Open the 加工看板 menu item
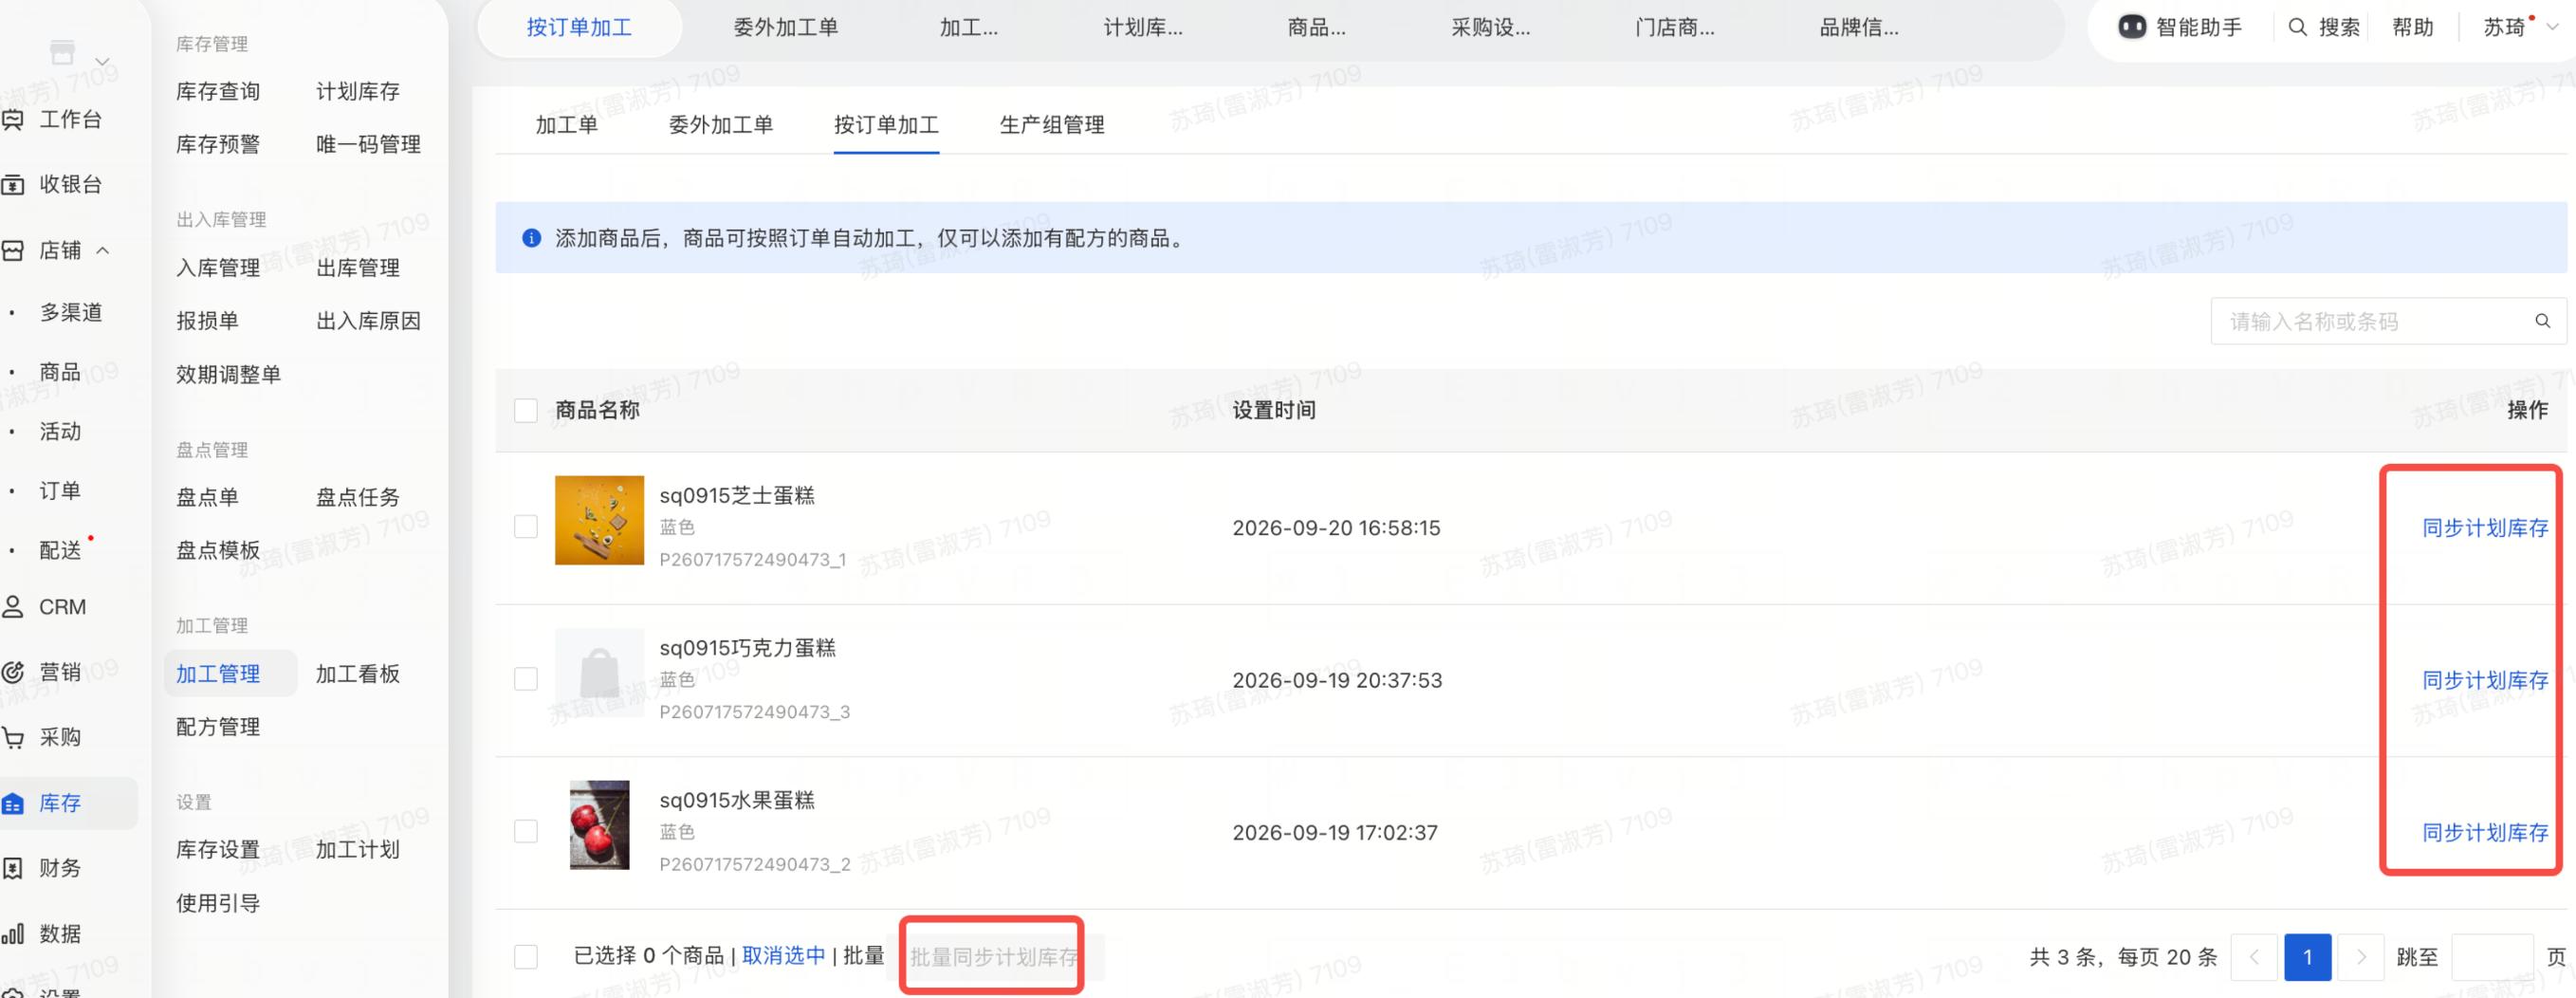2576x998 pixels. coord(358,674)
